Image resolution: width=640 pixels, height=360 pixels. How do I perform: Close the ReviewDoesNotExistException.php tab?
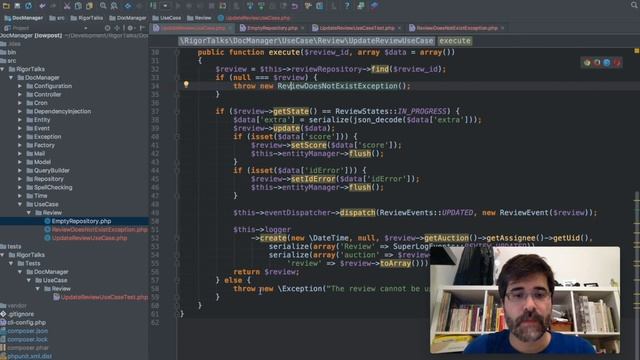(502, 28)
